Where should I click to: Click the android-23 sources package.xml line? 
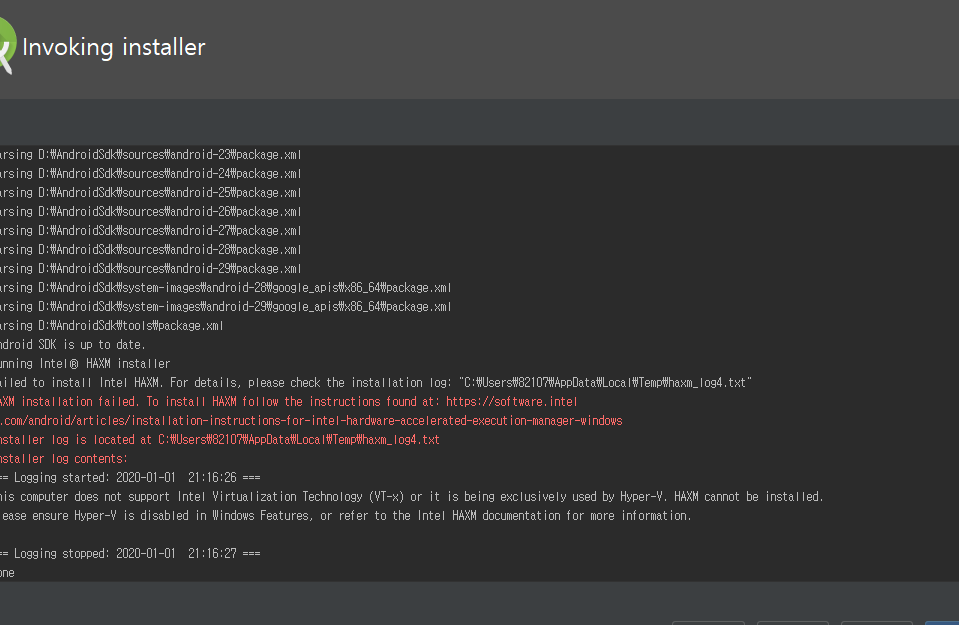point(150,155)
